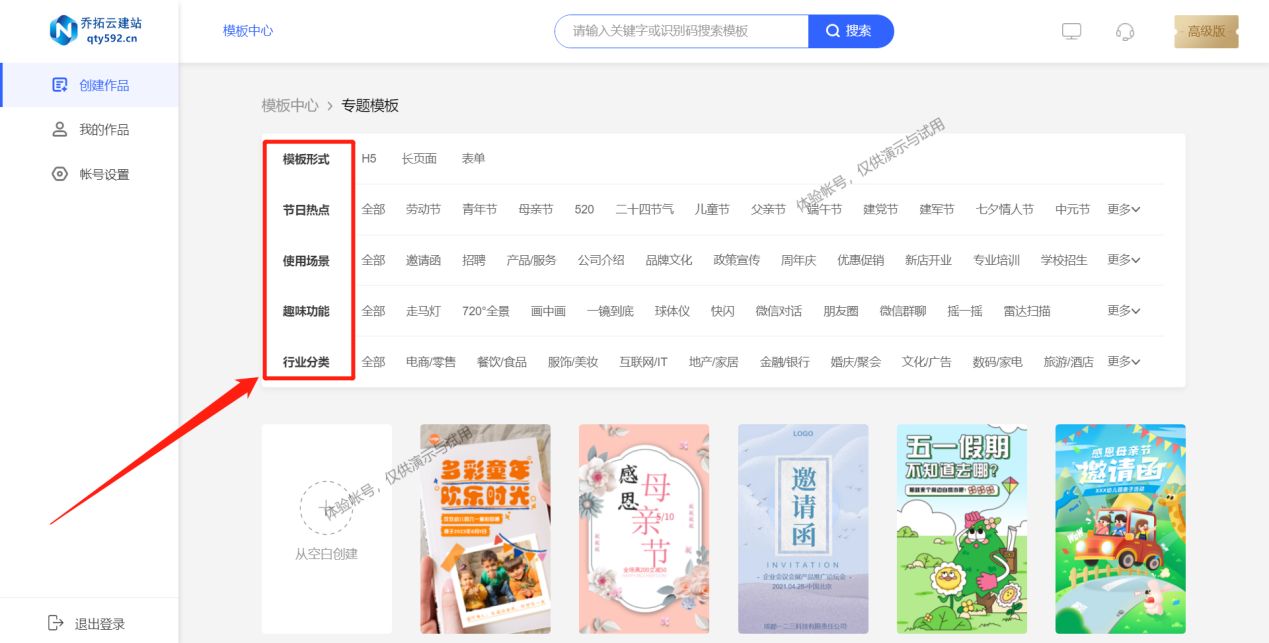
Task: Choose the 餐饮/食品 industry filter
Action: click(x=502, y=362)
